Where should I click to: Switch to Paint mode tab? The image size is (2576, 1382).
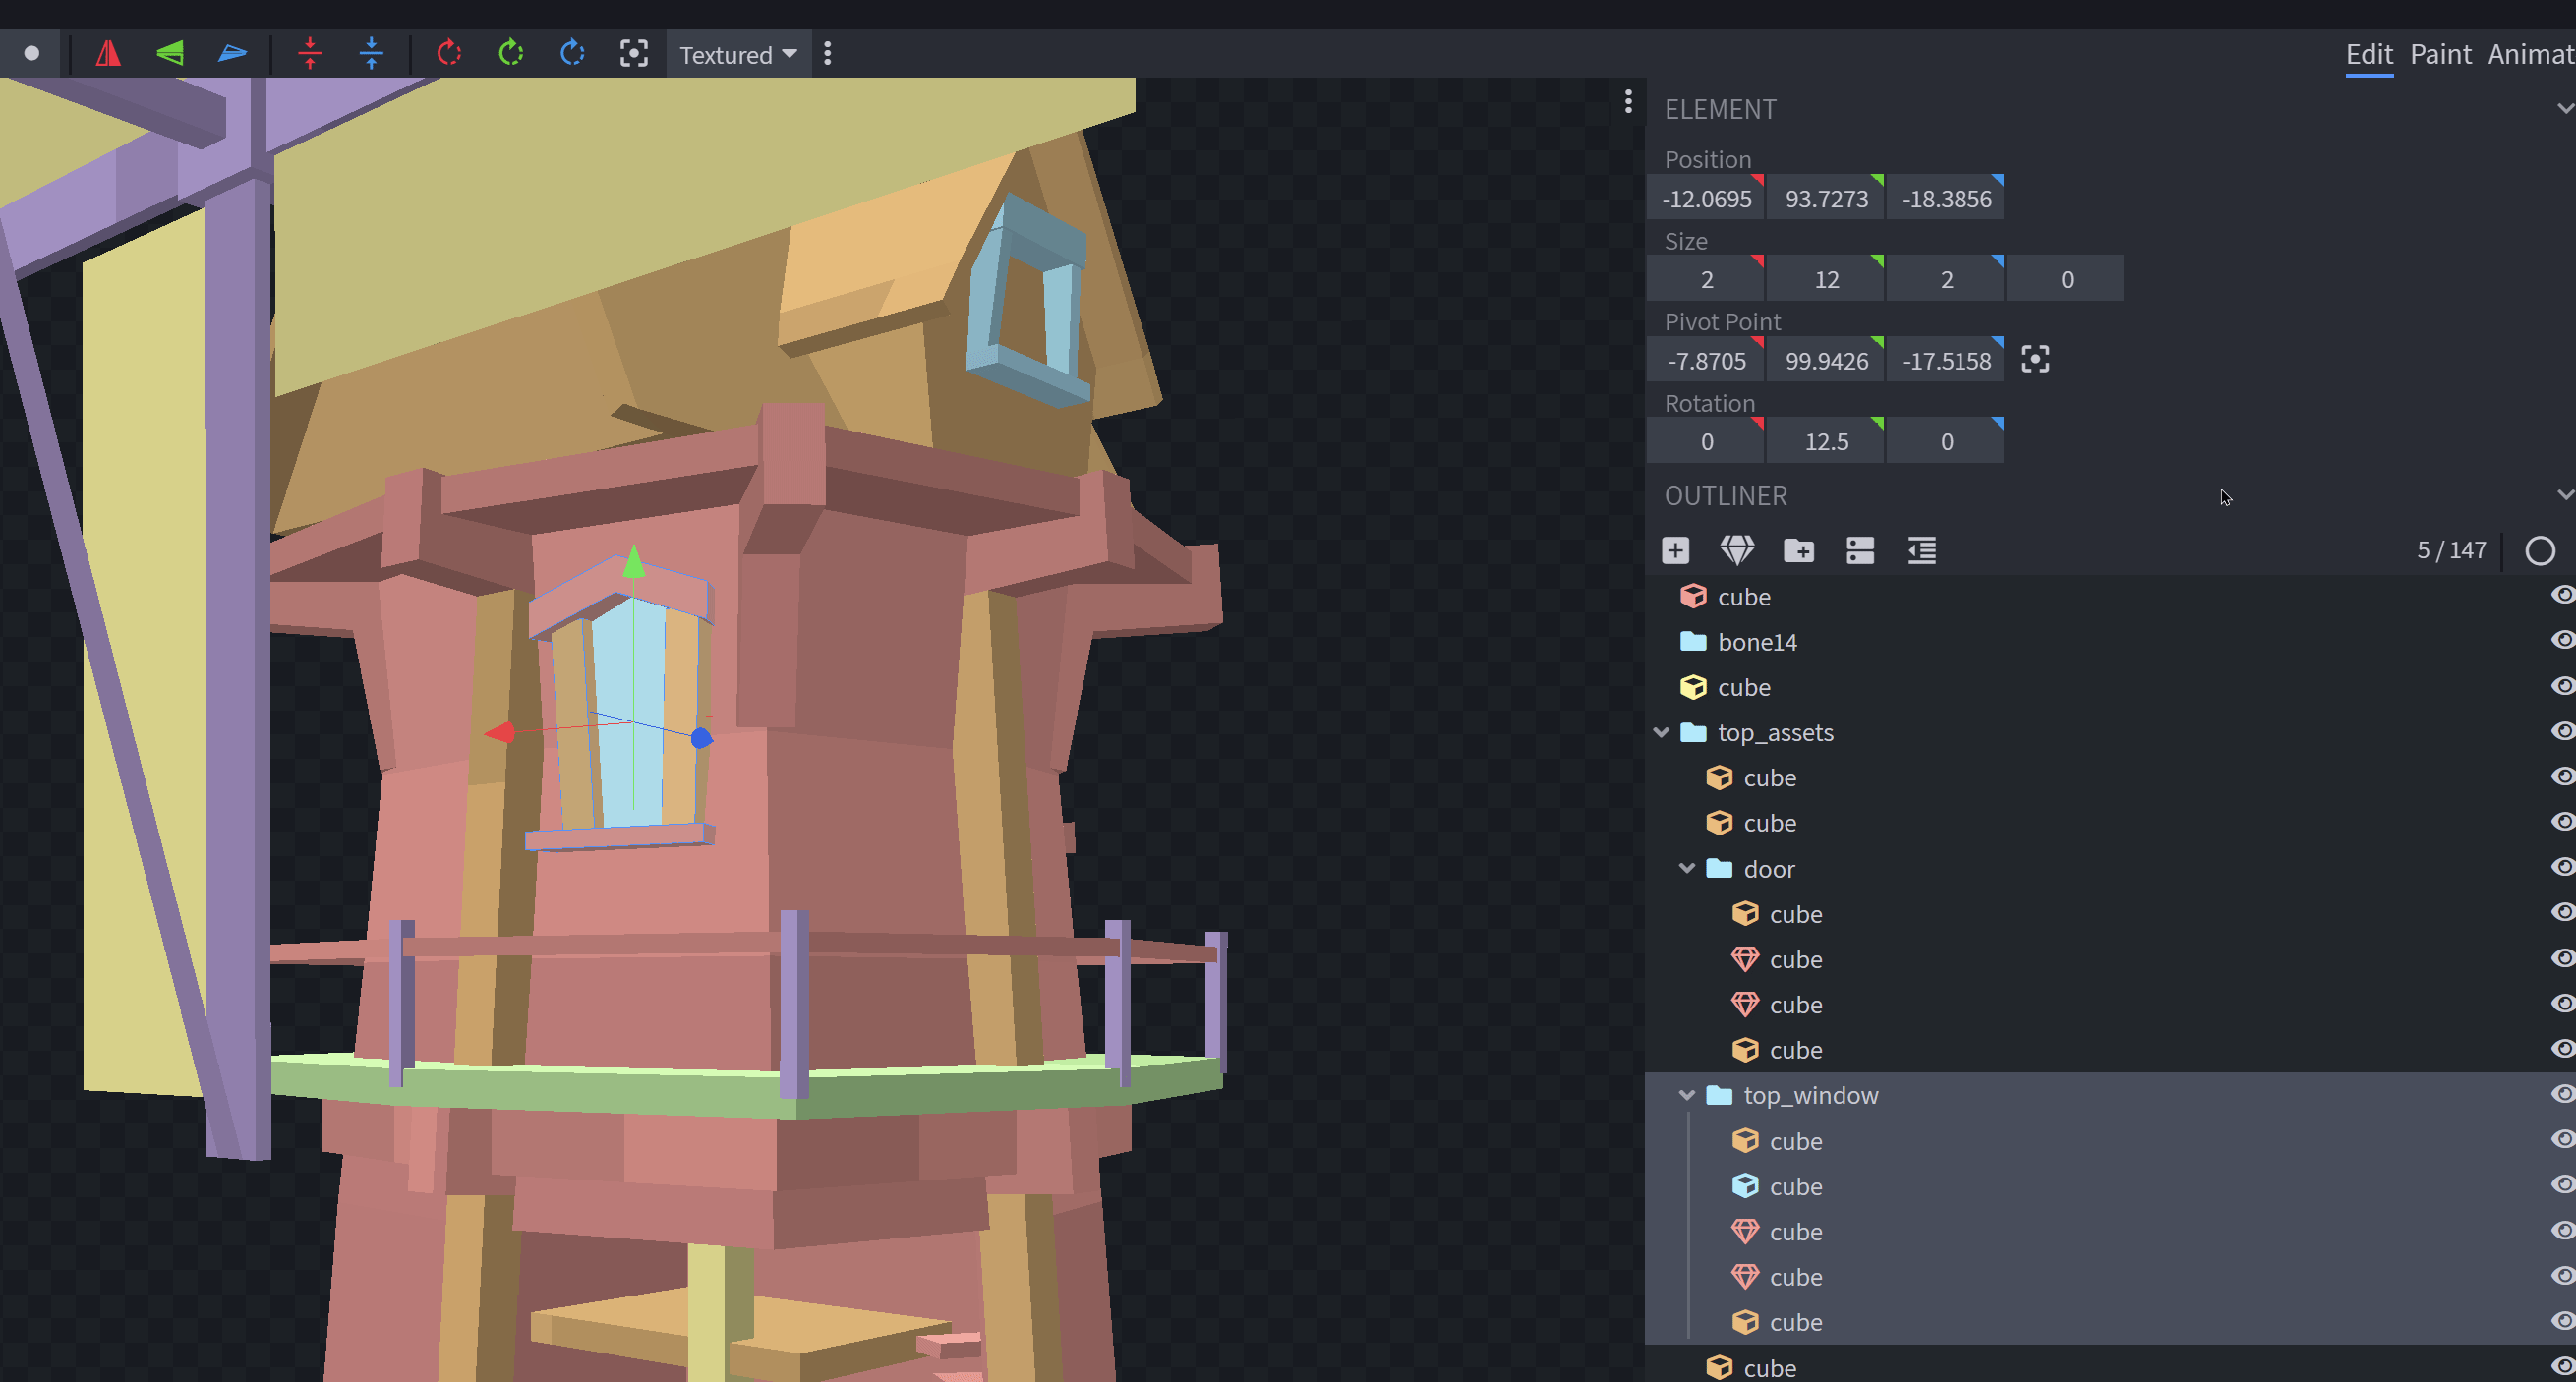pyautogui.click(x=2440, y=54)
